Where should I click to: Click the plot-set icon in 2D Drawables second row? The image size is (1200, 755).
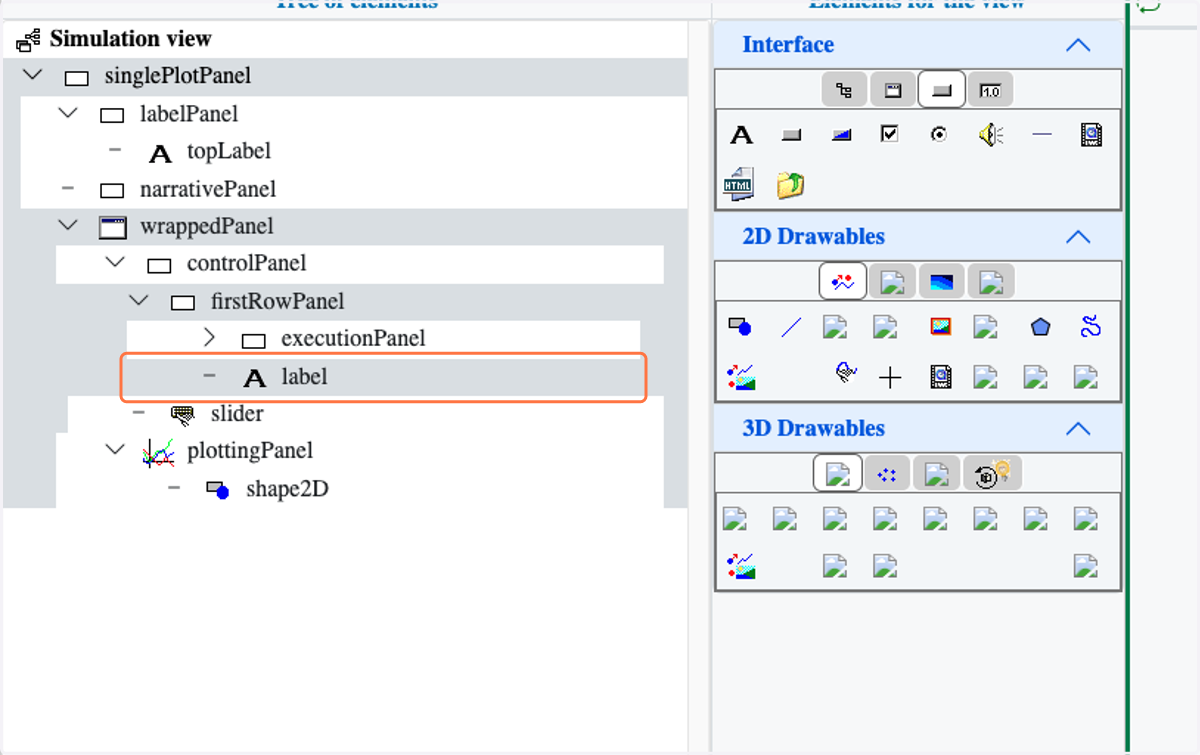coord(741,377)
